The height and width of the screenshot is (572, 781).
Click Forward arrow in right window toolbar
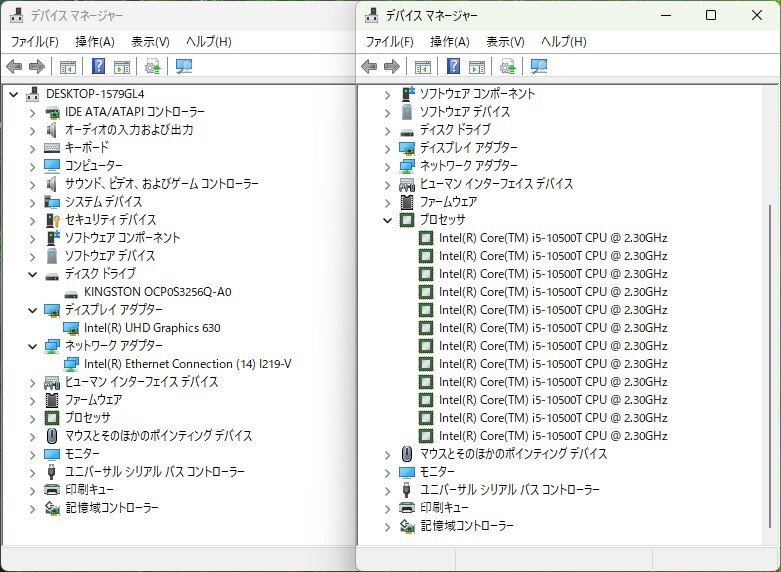point(392,66)
